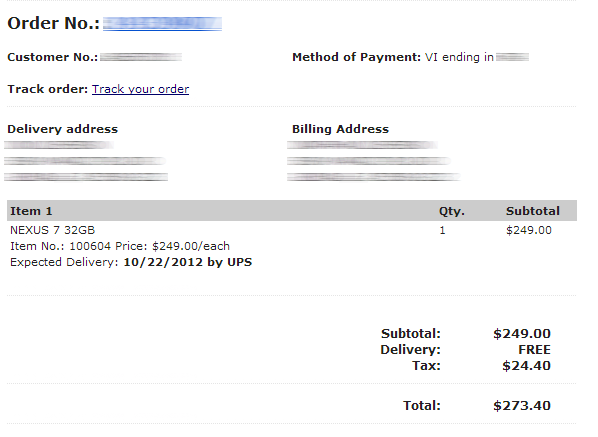This screenshot has width=598, height=437.
Task: Click the Billing Address heading
Action: [340, 129]
